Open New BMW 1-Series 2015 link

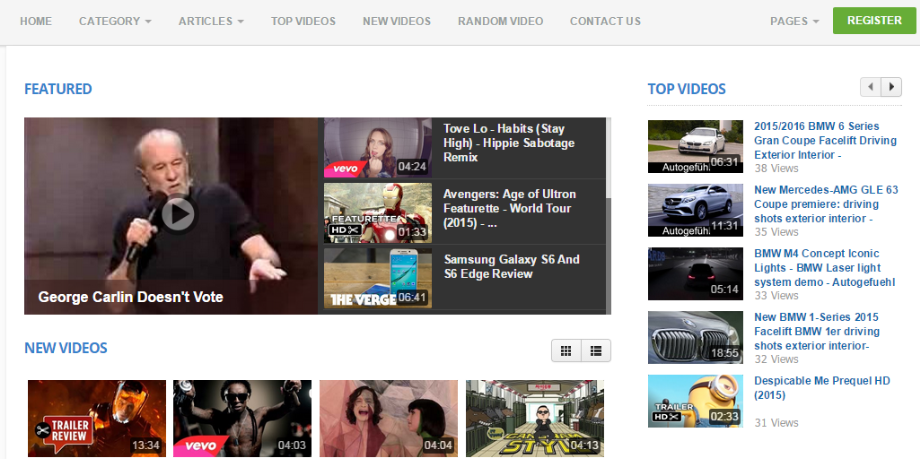[x=817, y=331]
